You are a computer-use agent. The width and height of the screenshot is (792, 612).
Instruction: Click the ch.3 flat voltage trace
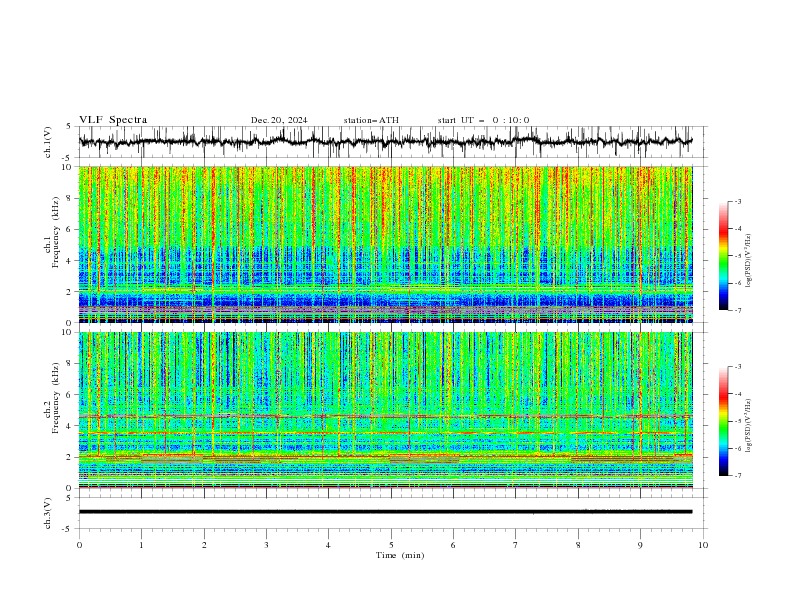click(385, 512)
